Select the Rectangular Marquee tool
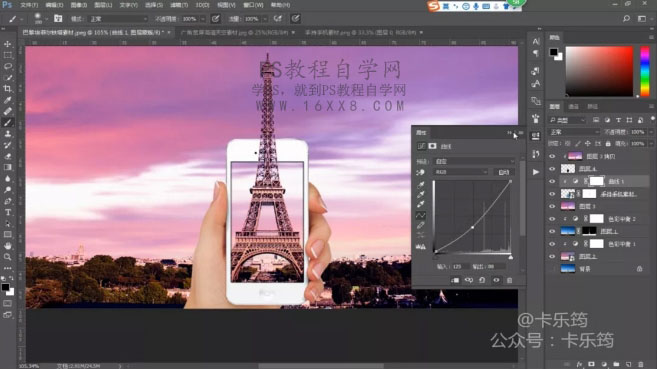Viewport: 657px width, 369px height. pos(8,55)
